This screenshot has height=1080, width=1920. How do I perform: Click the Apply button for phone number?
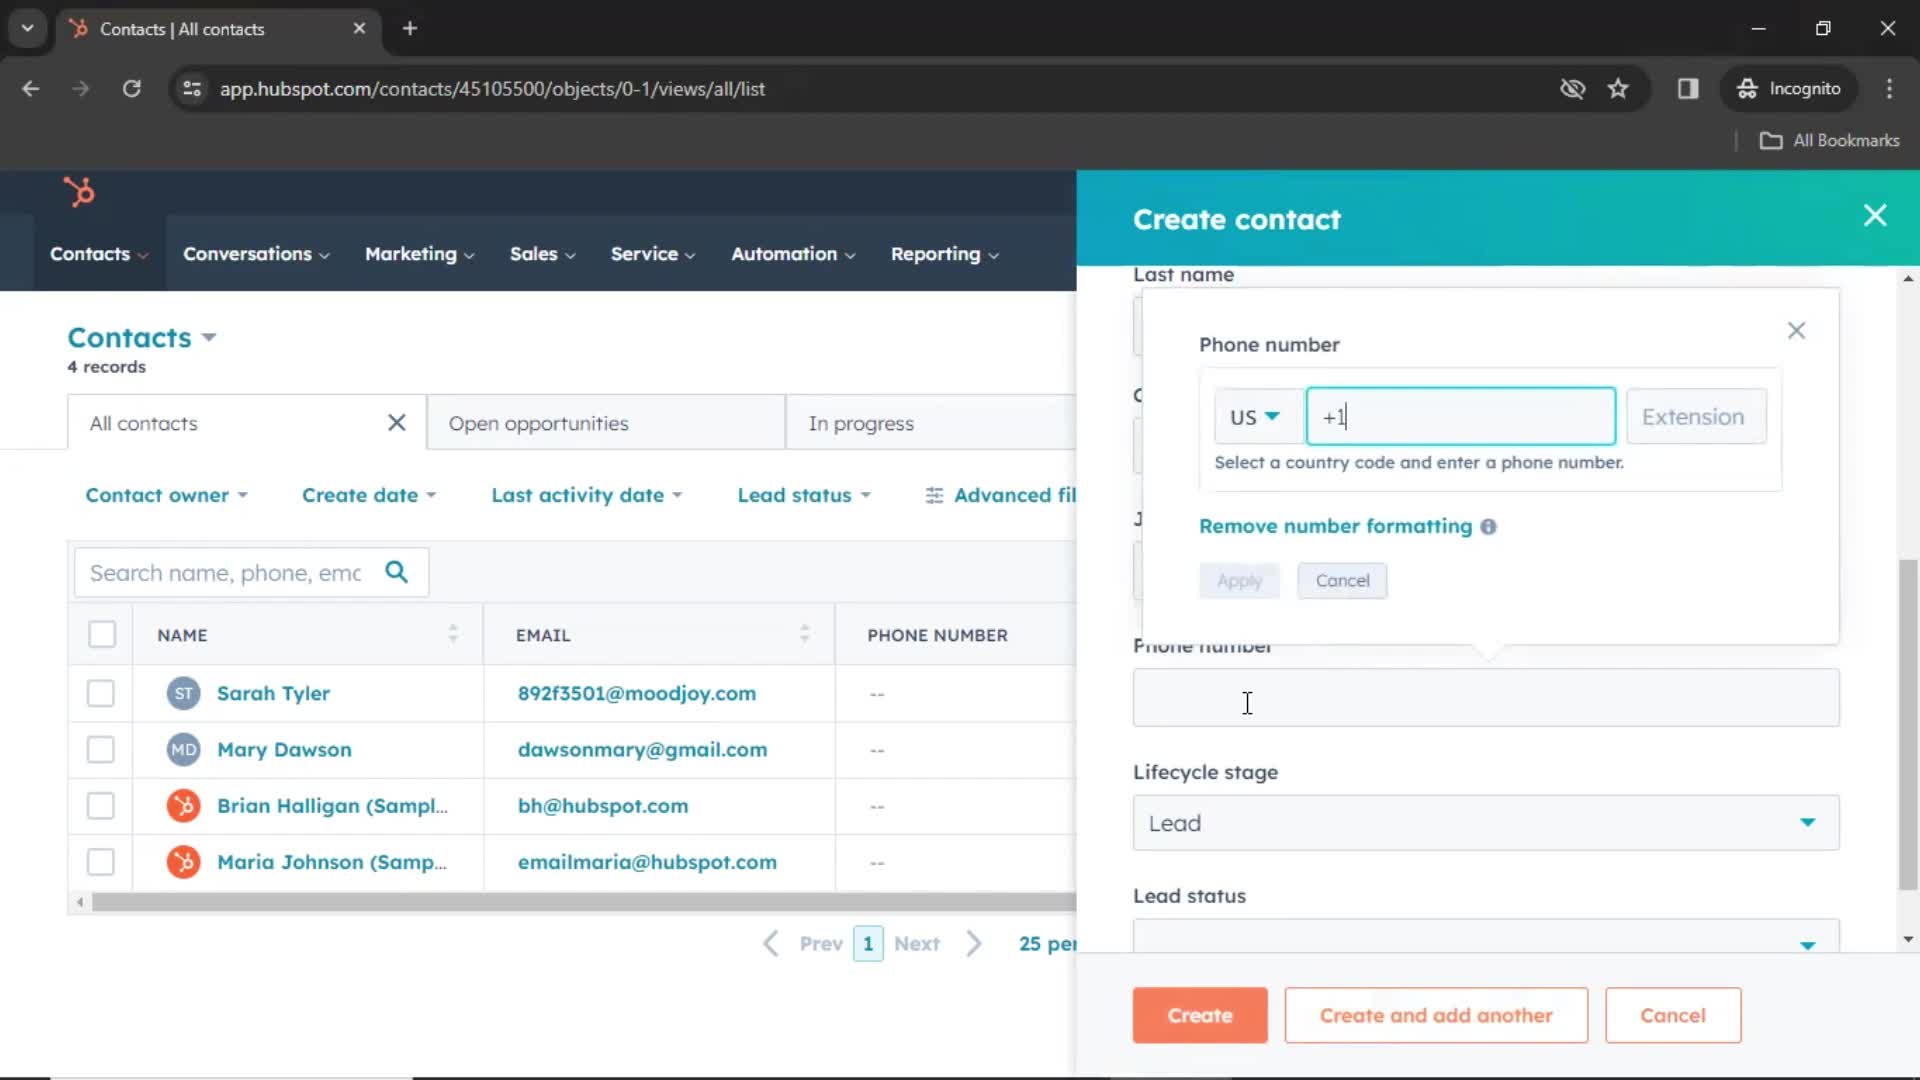tap(1238, 580)
